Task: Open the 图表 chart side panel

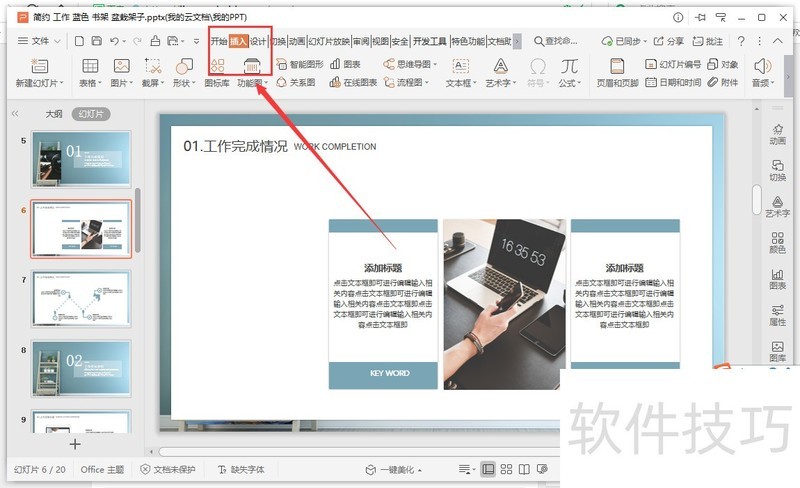Action: (x=777, y=279)
